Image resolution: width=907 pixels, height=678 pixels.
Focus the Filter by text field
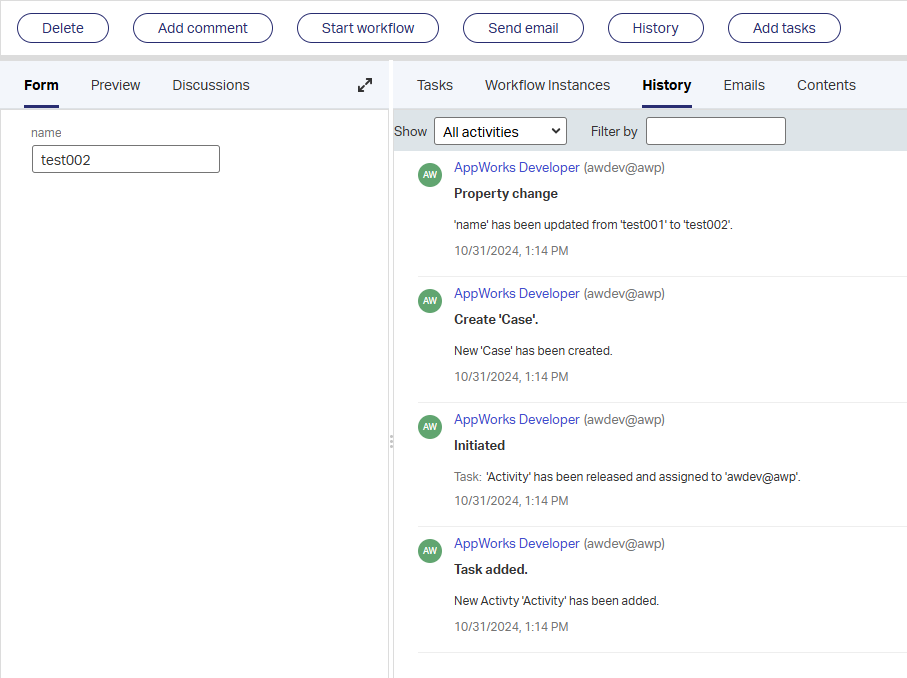[715, 131]
